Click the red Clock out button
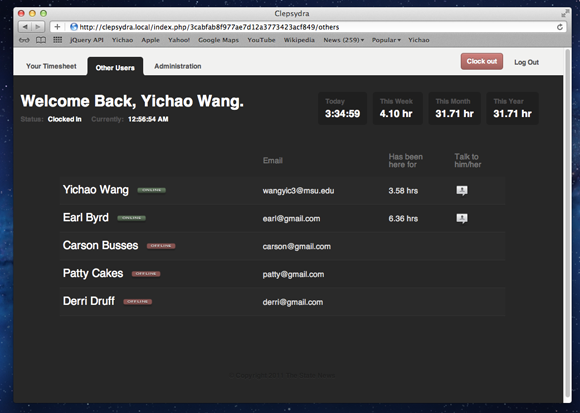This screenshot has width=580, height=413. (482, 61)
